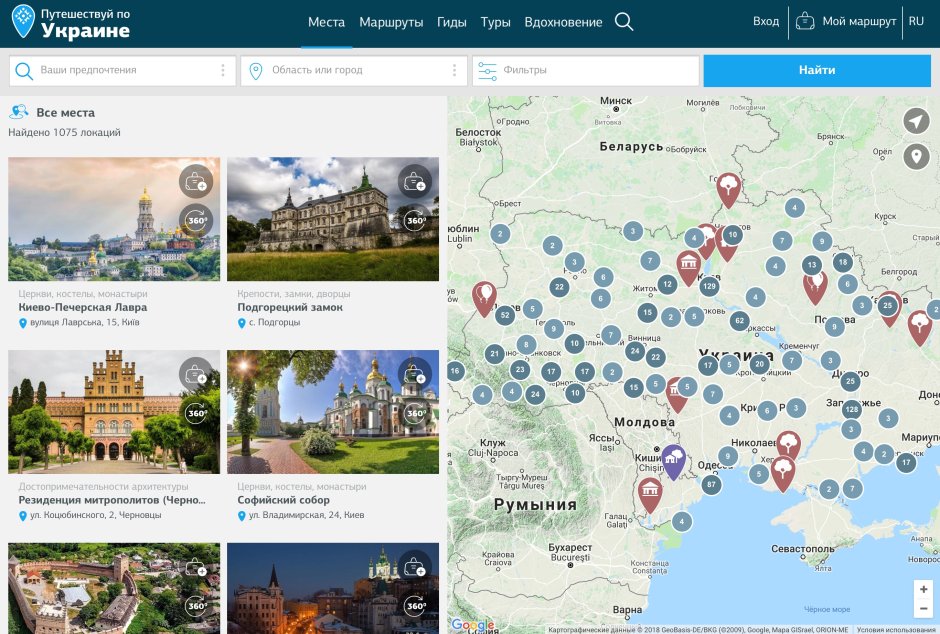Click the cluster marker labeled 87 near Odessa
Screen dimensions: 940x634
[x=711, y=484]
